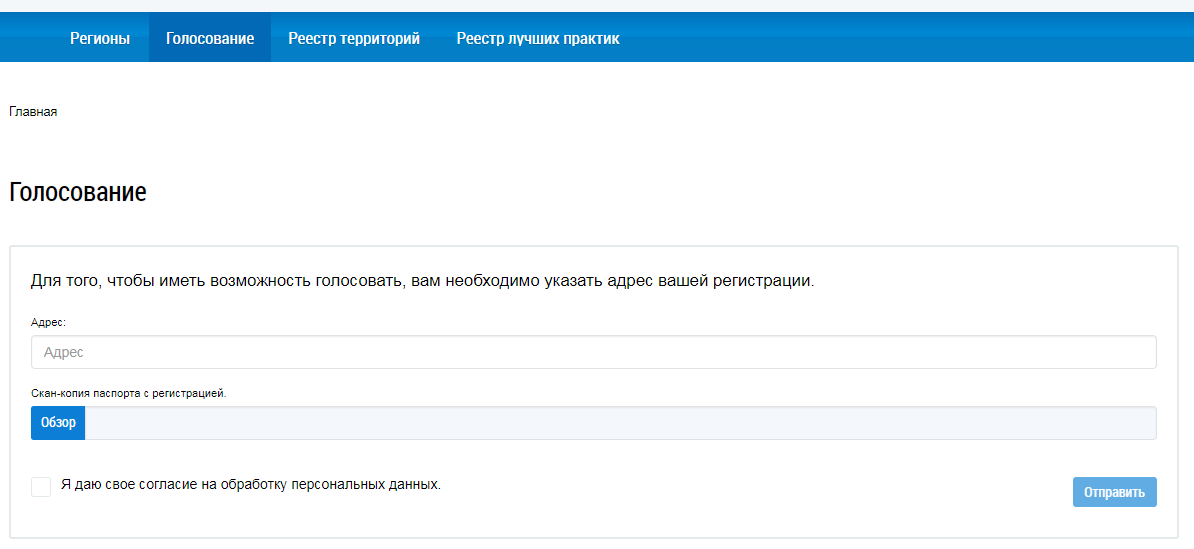Click the Голосование page heading
The width and height of the screenshot is (1194, 549).
[78, 192]
